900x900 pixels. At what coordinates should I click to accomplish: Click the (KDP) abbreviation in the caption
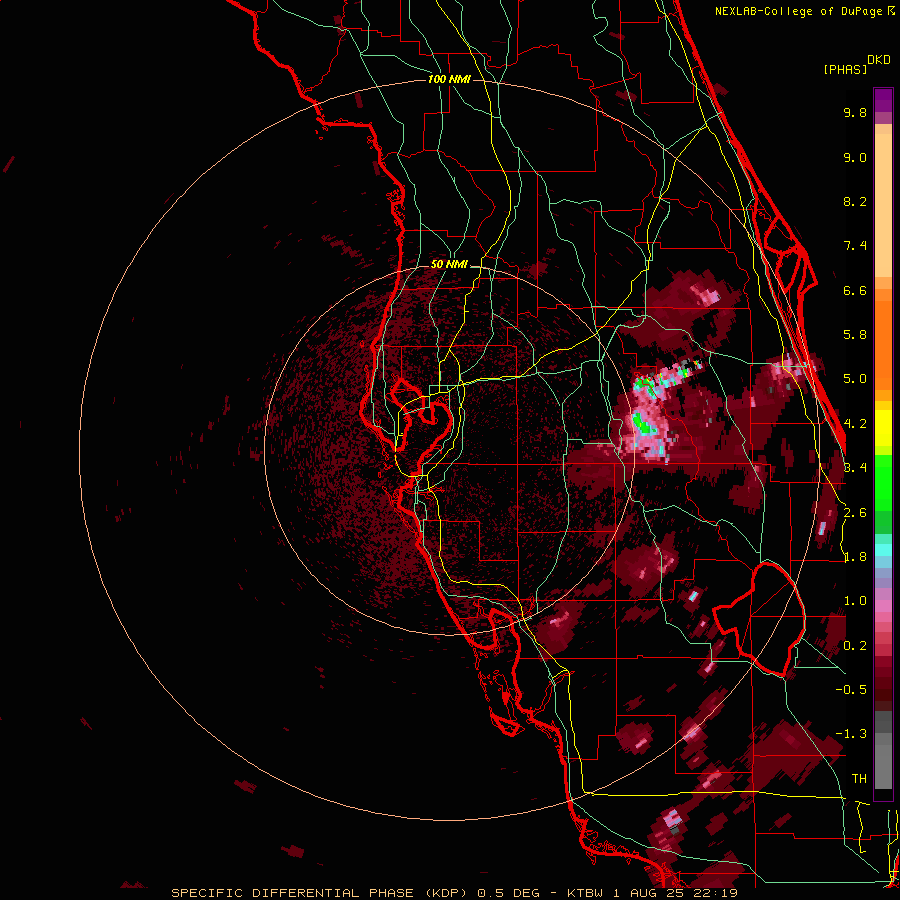[x=447, y=893]
